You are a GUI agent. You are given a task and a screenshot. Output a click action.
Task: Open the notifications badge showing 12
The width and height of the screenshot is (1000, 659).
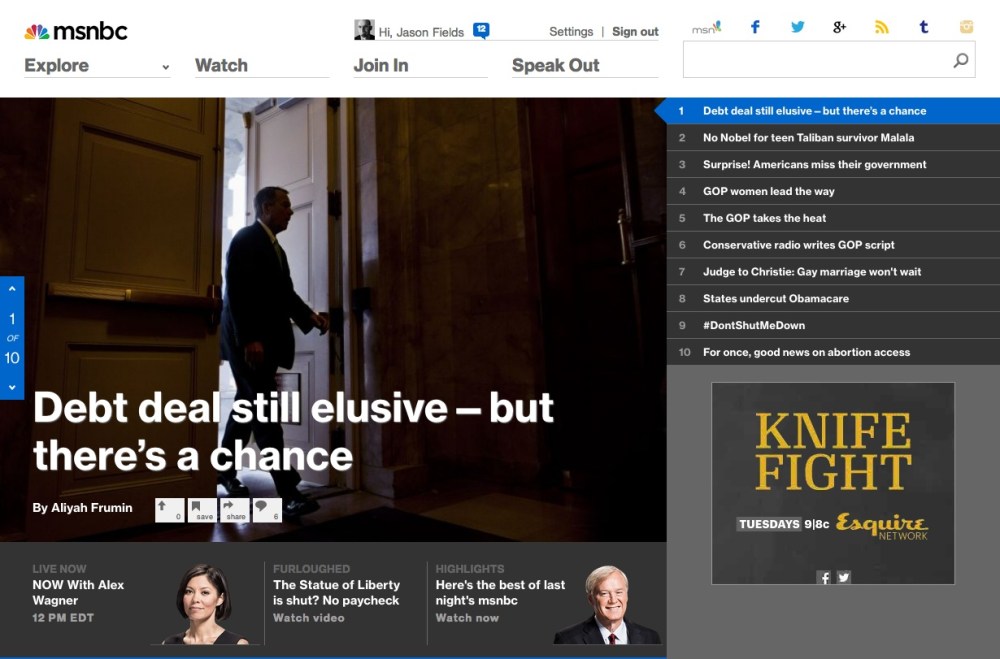click(481, 31)
